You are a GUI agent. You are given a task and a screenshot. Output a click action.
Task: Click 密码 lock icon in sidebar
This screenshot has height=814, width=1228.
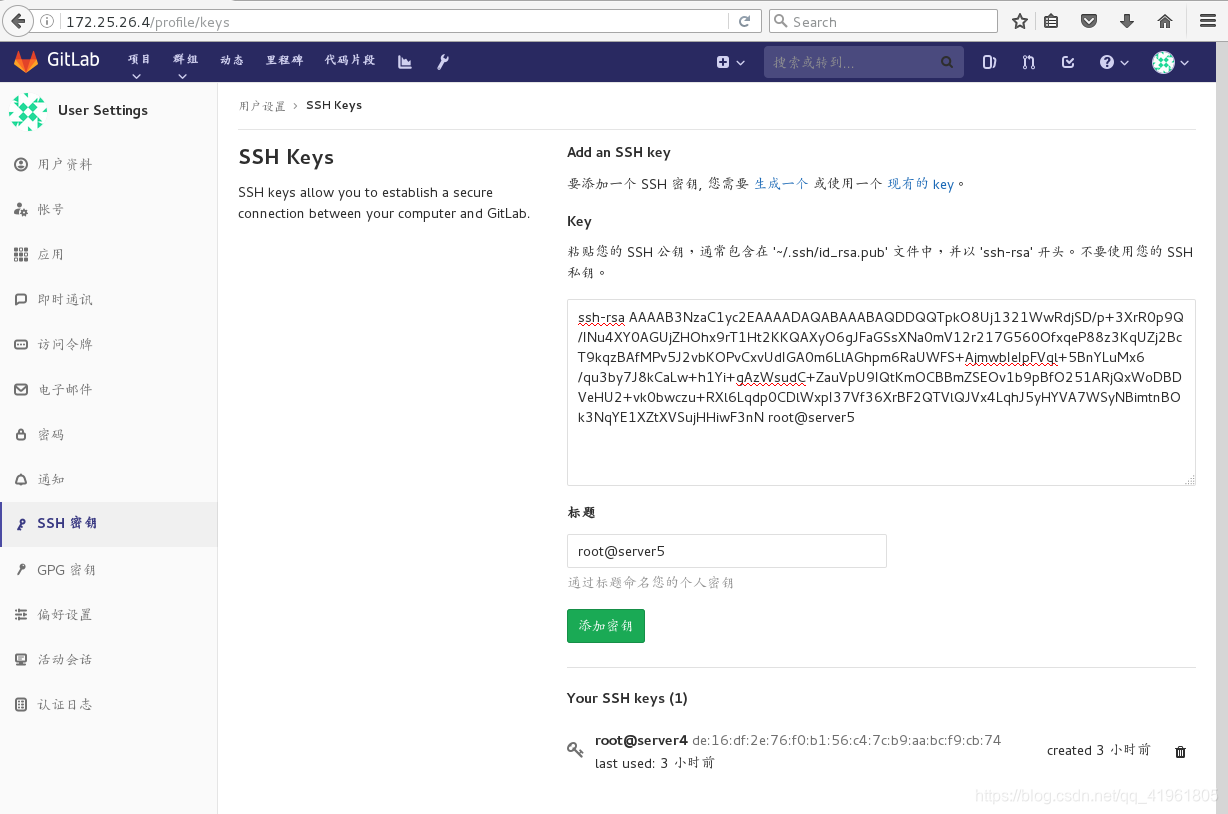(x=21, y=434)
